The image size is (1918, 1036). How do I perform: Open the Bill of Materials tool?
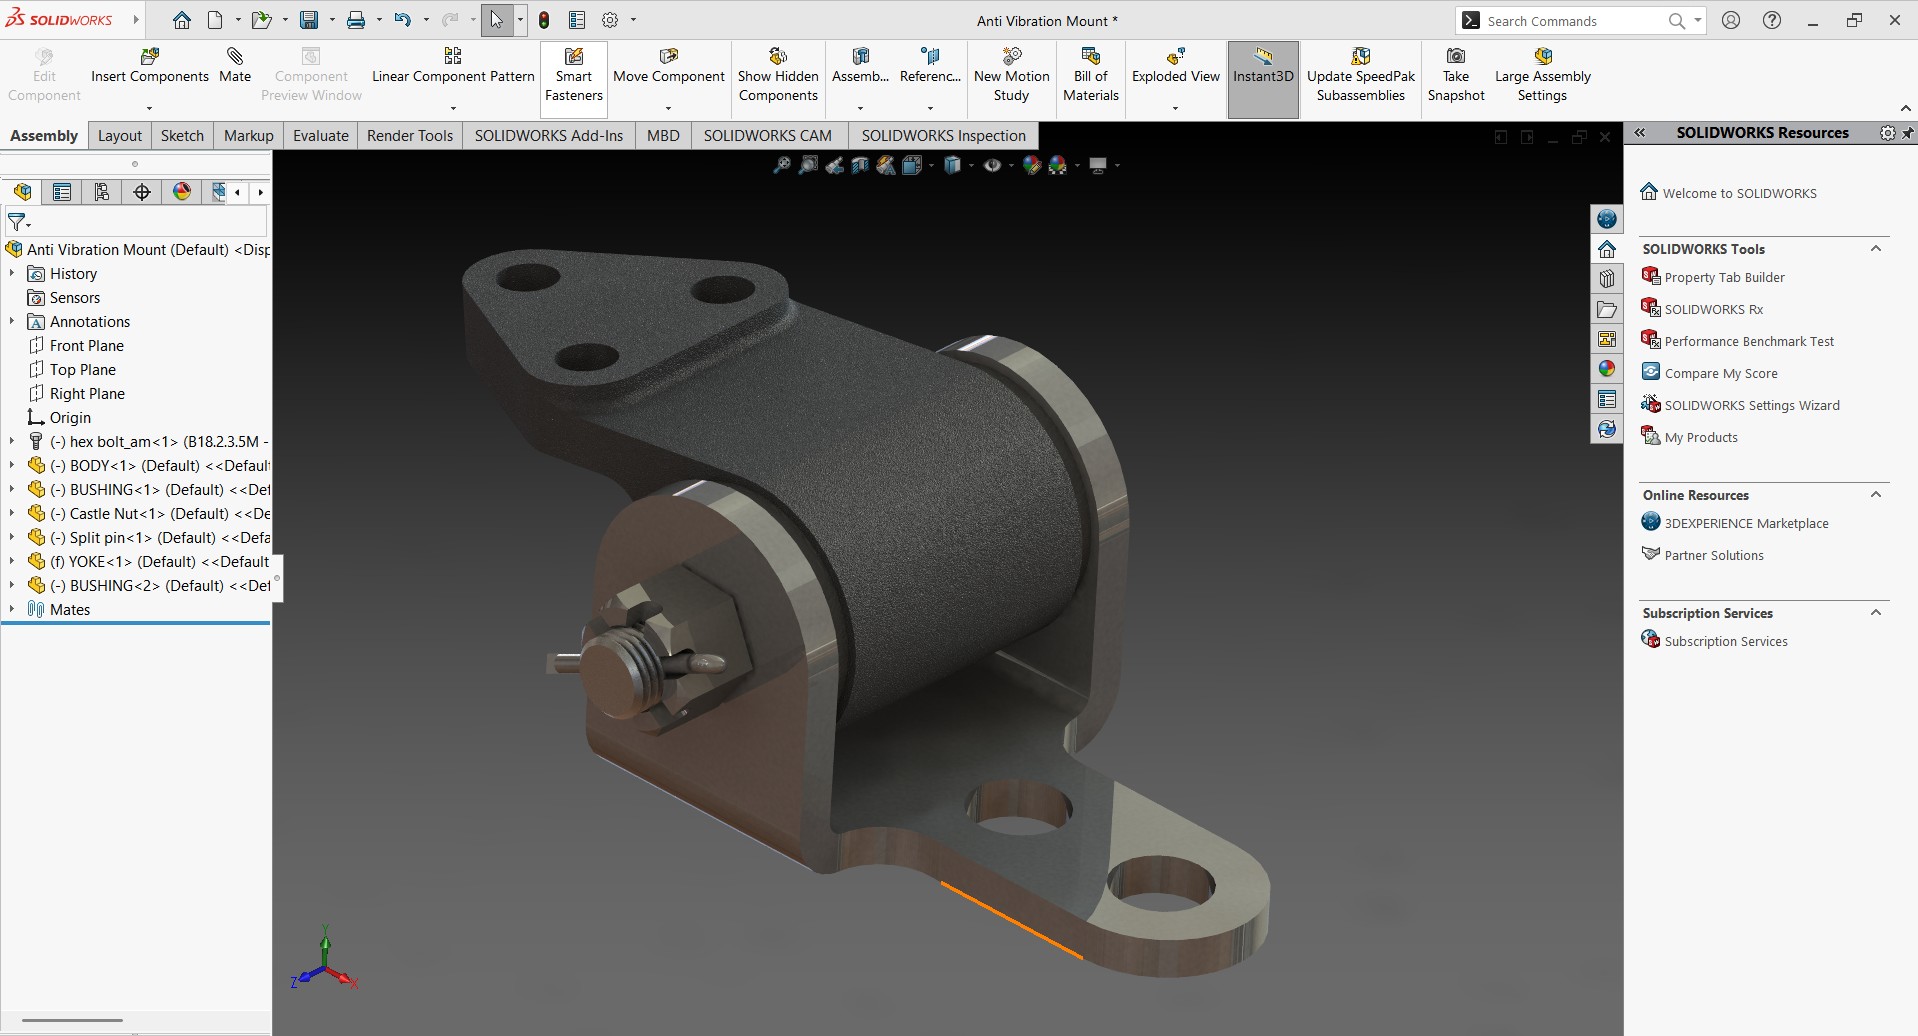point(1091,76)
